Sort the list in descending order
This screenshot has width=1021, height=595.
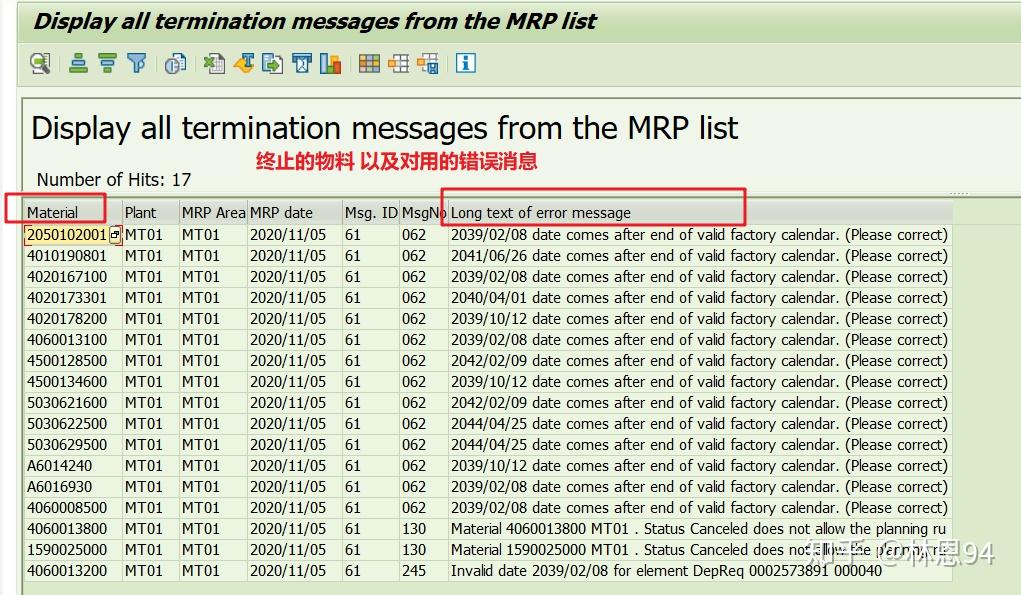tap(107, 63)
